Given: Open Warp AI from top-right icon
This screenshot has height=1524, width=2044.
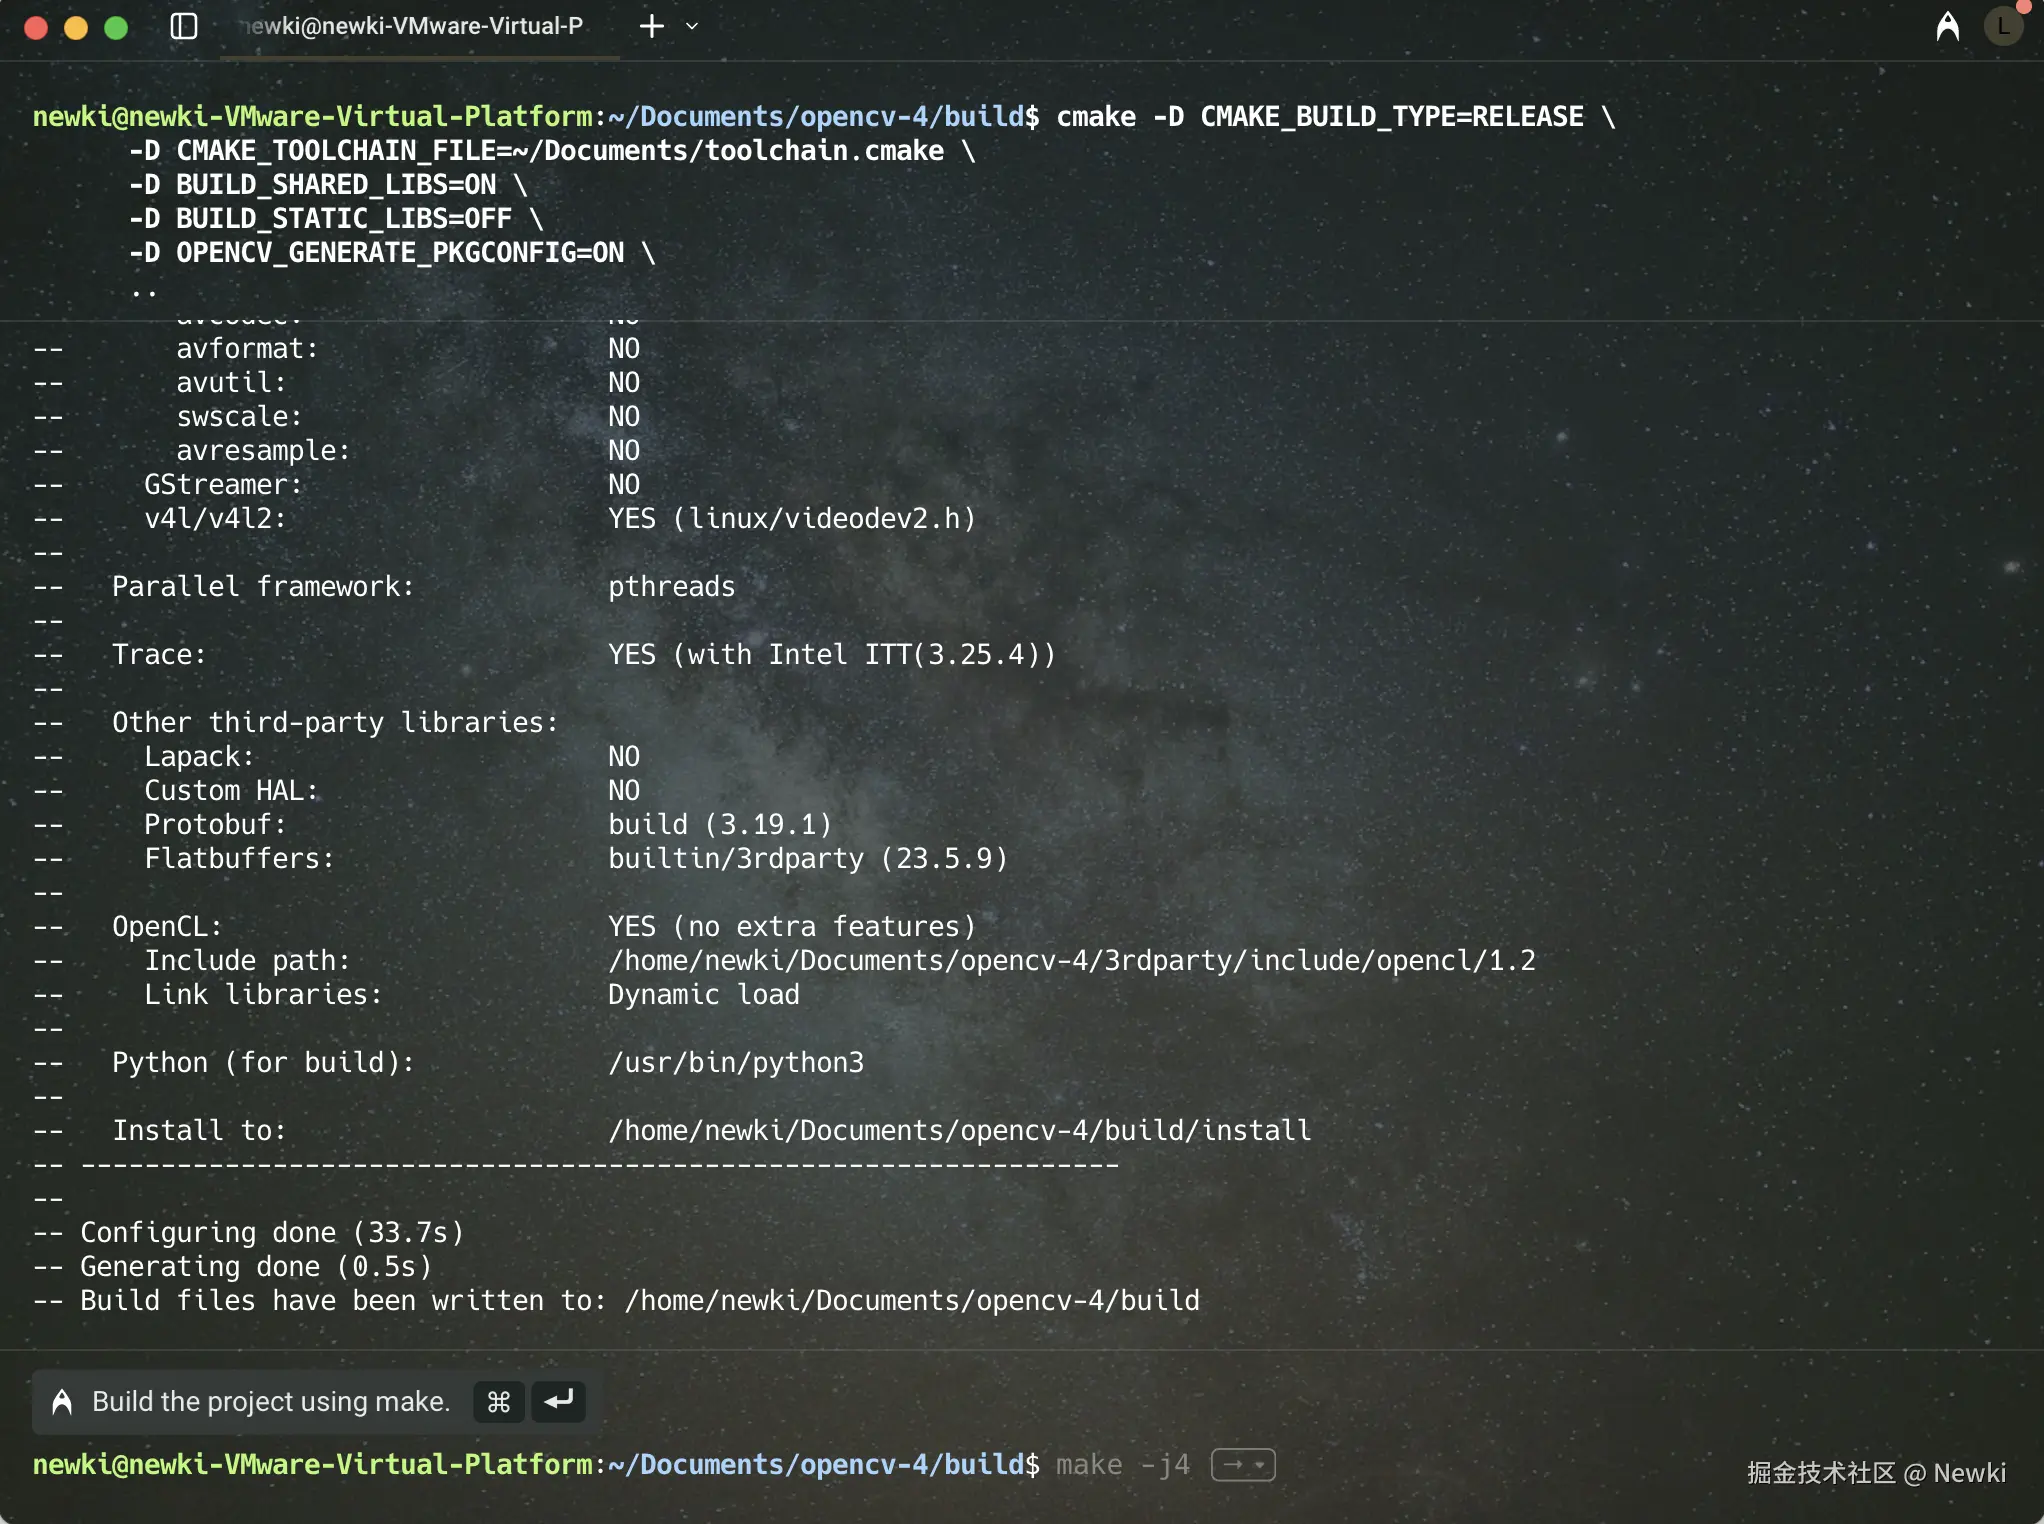Looking at the screenshot, I should [x=1947, y=27].
